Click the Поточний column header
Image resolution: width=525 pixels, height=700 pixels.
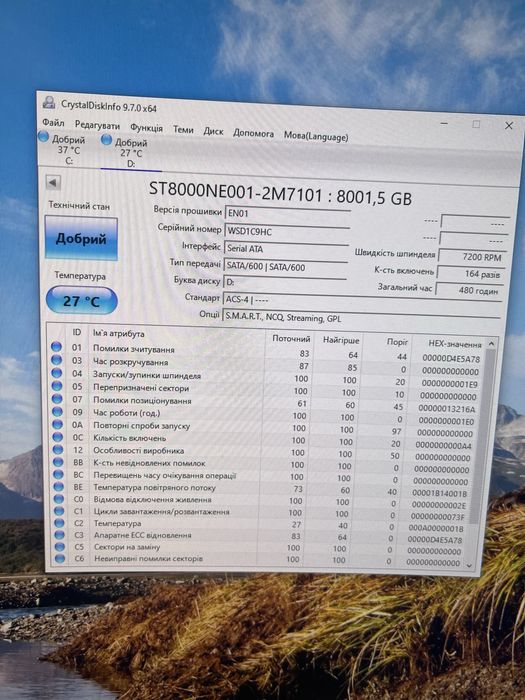tap(291, 338)
